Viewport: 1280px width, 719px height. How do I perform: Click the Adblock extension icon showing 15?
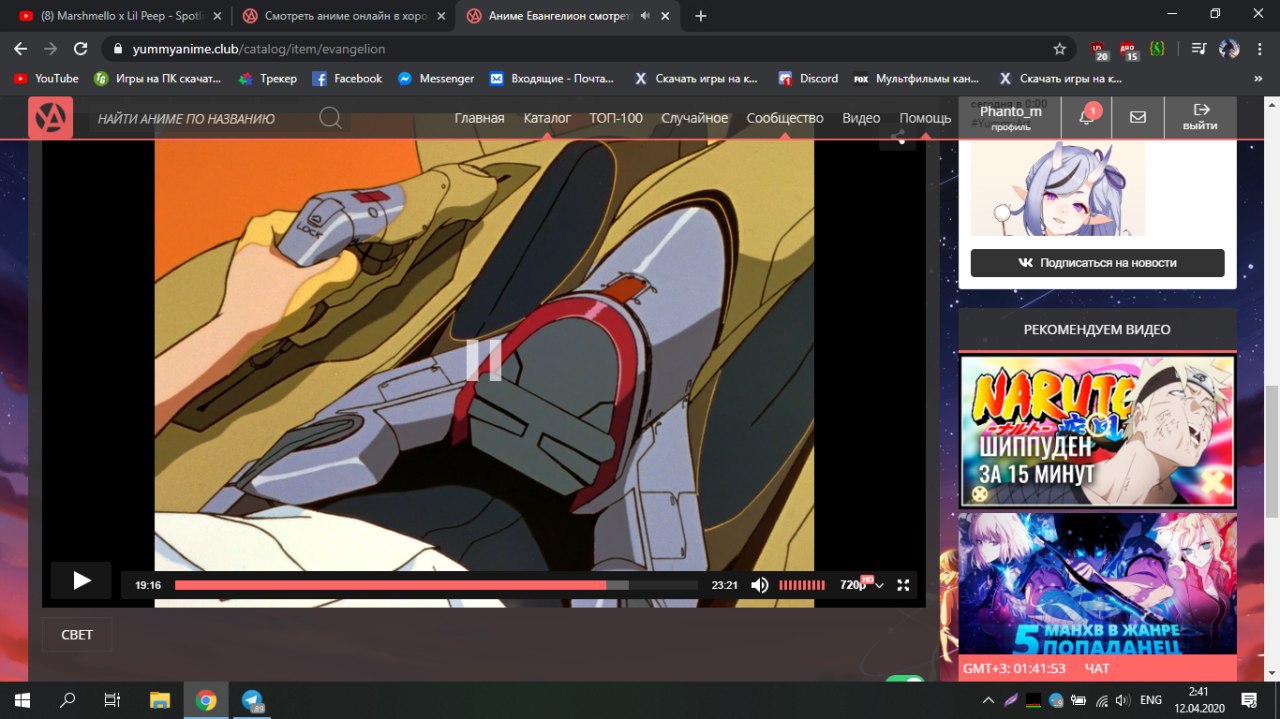[x=1129, y=49]
